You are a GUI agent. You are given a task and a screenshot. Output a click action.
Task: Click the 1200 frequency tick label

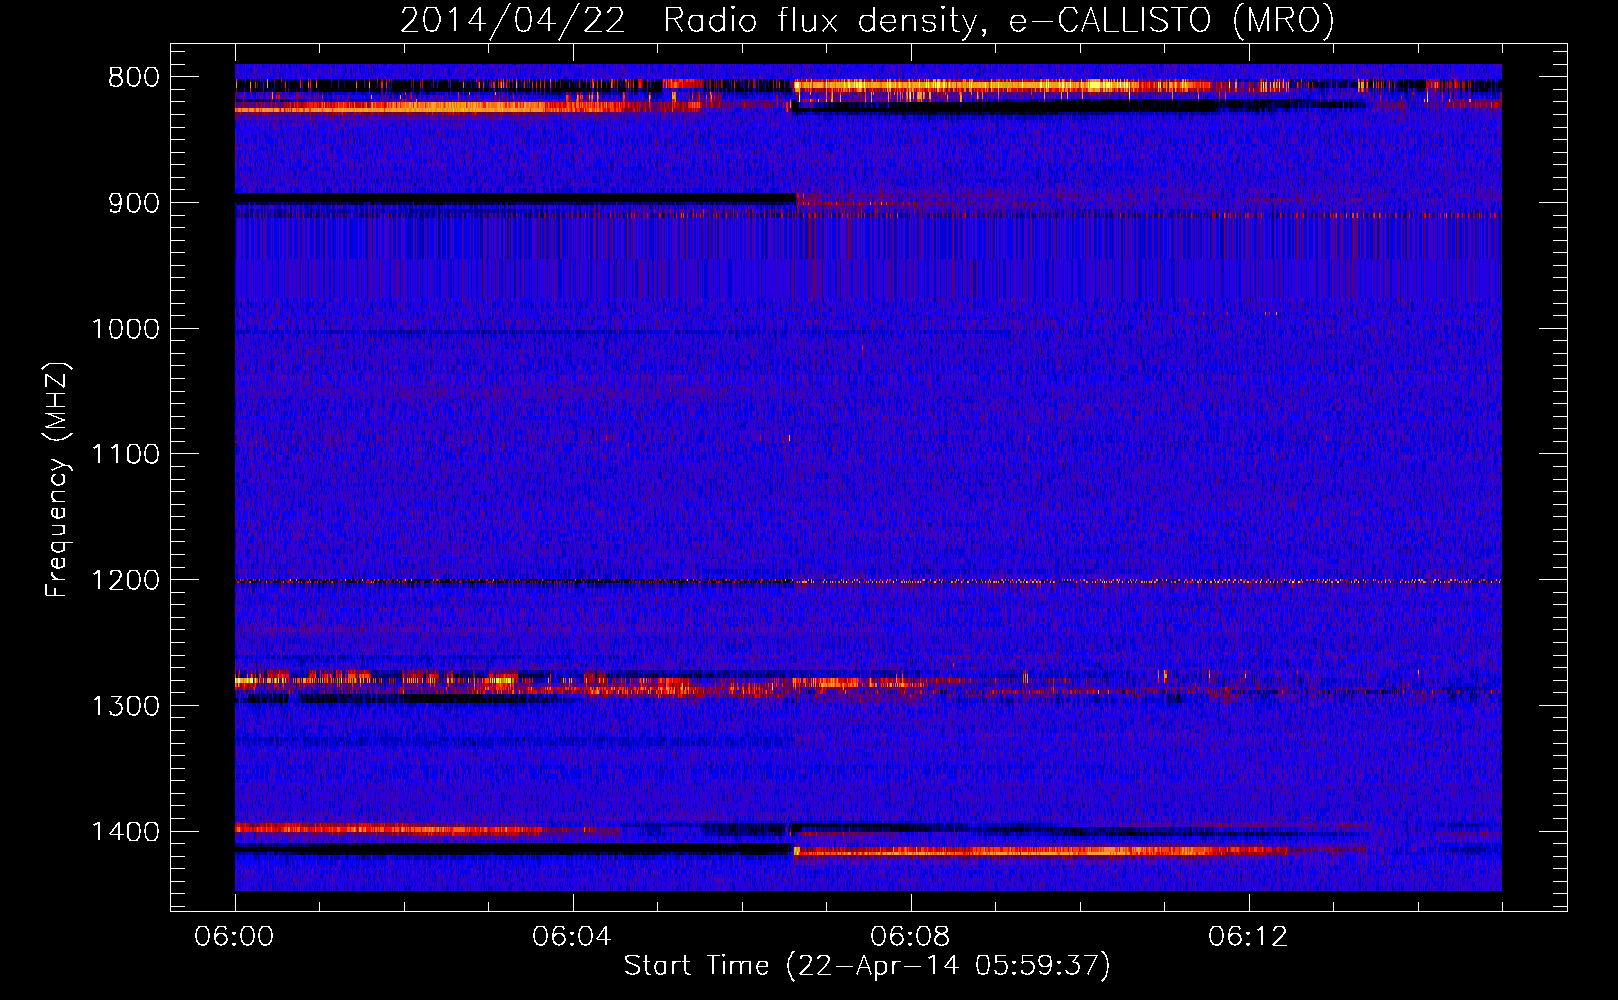pyautogui.click(x=125, y=581)
